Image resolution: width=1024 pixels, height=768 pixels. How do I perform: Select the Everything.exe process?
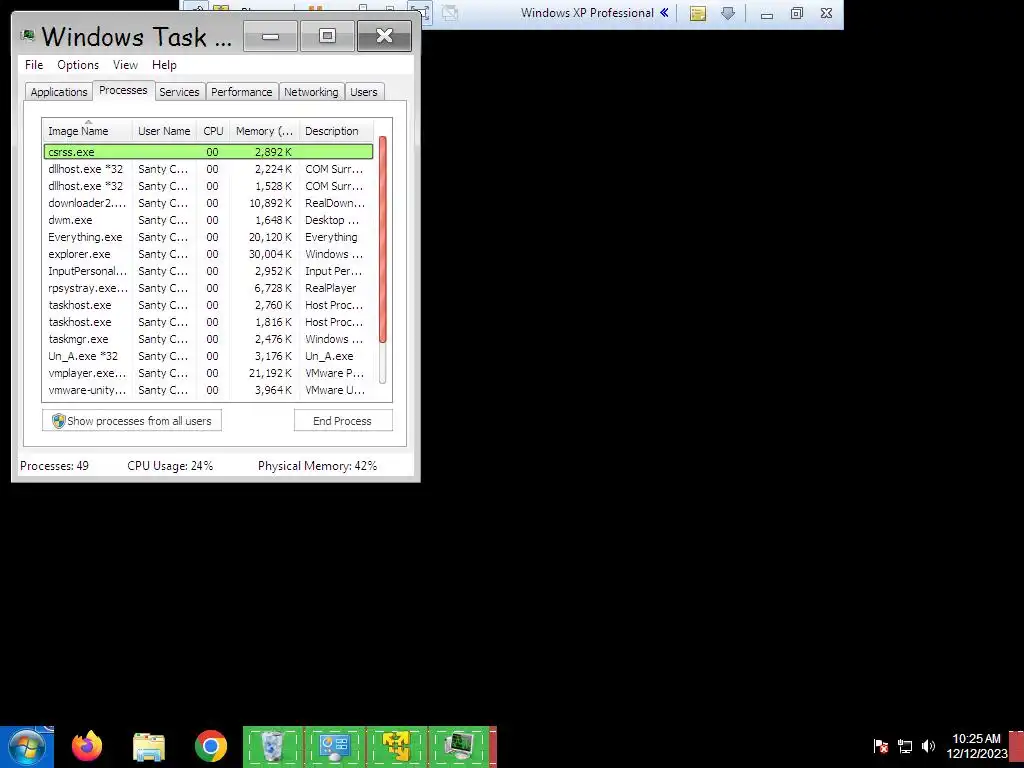point(208,236)
